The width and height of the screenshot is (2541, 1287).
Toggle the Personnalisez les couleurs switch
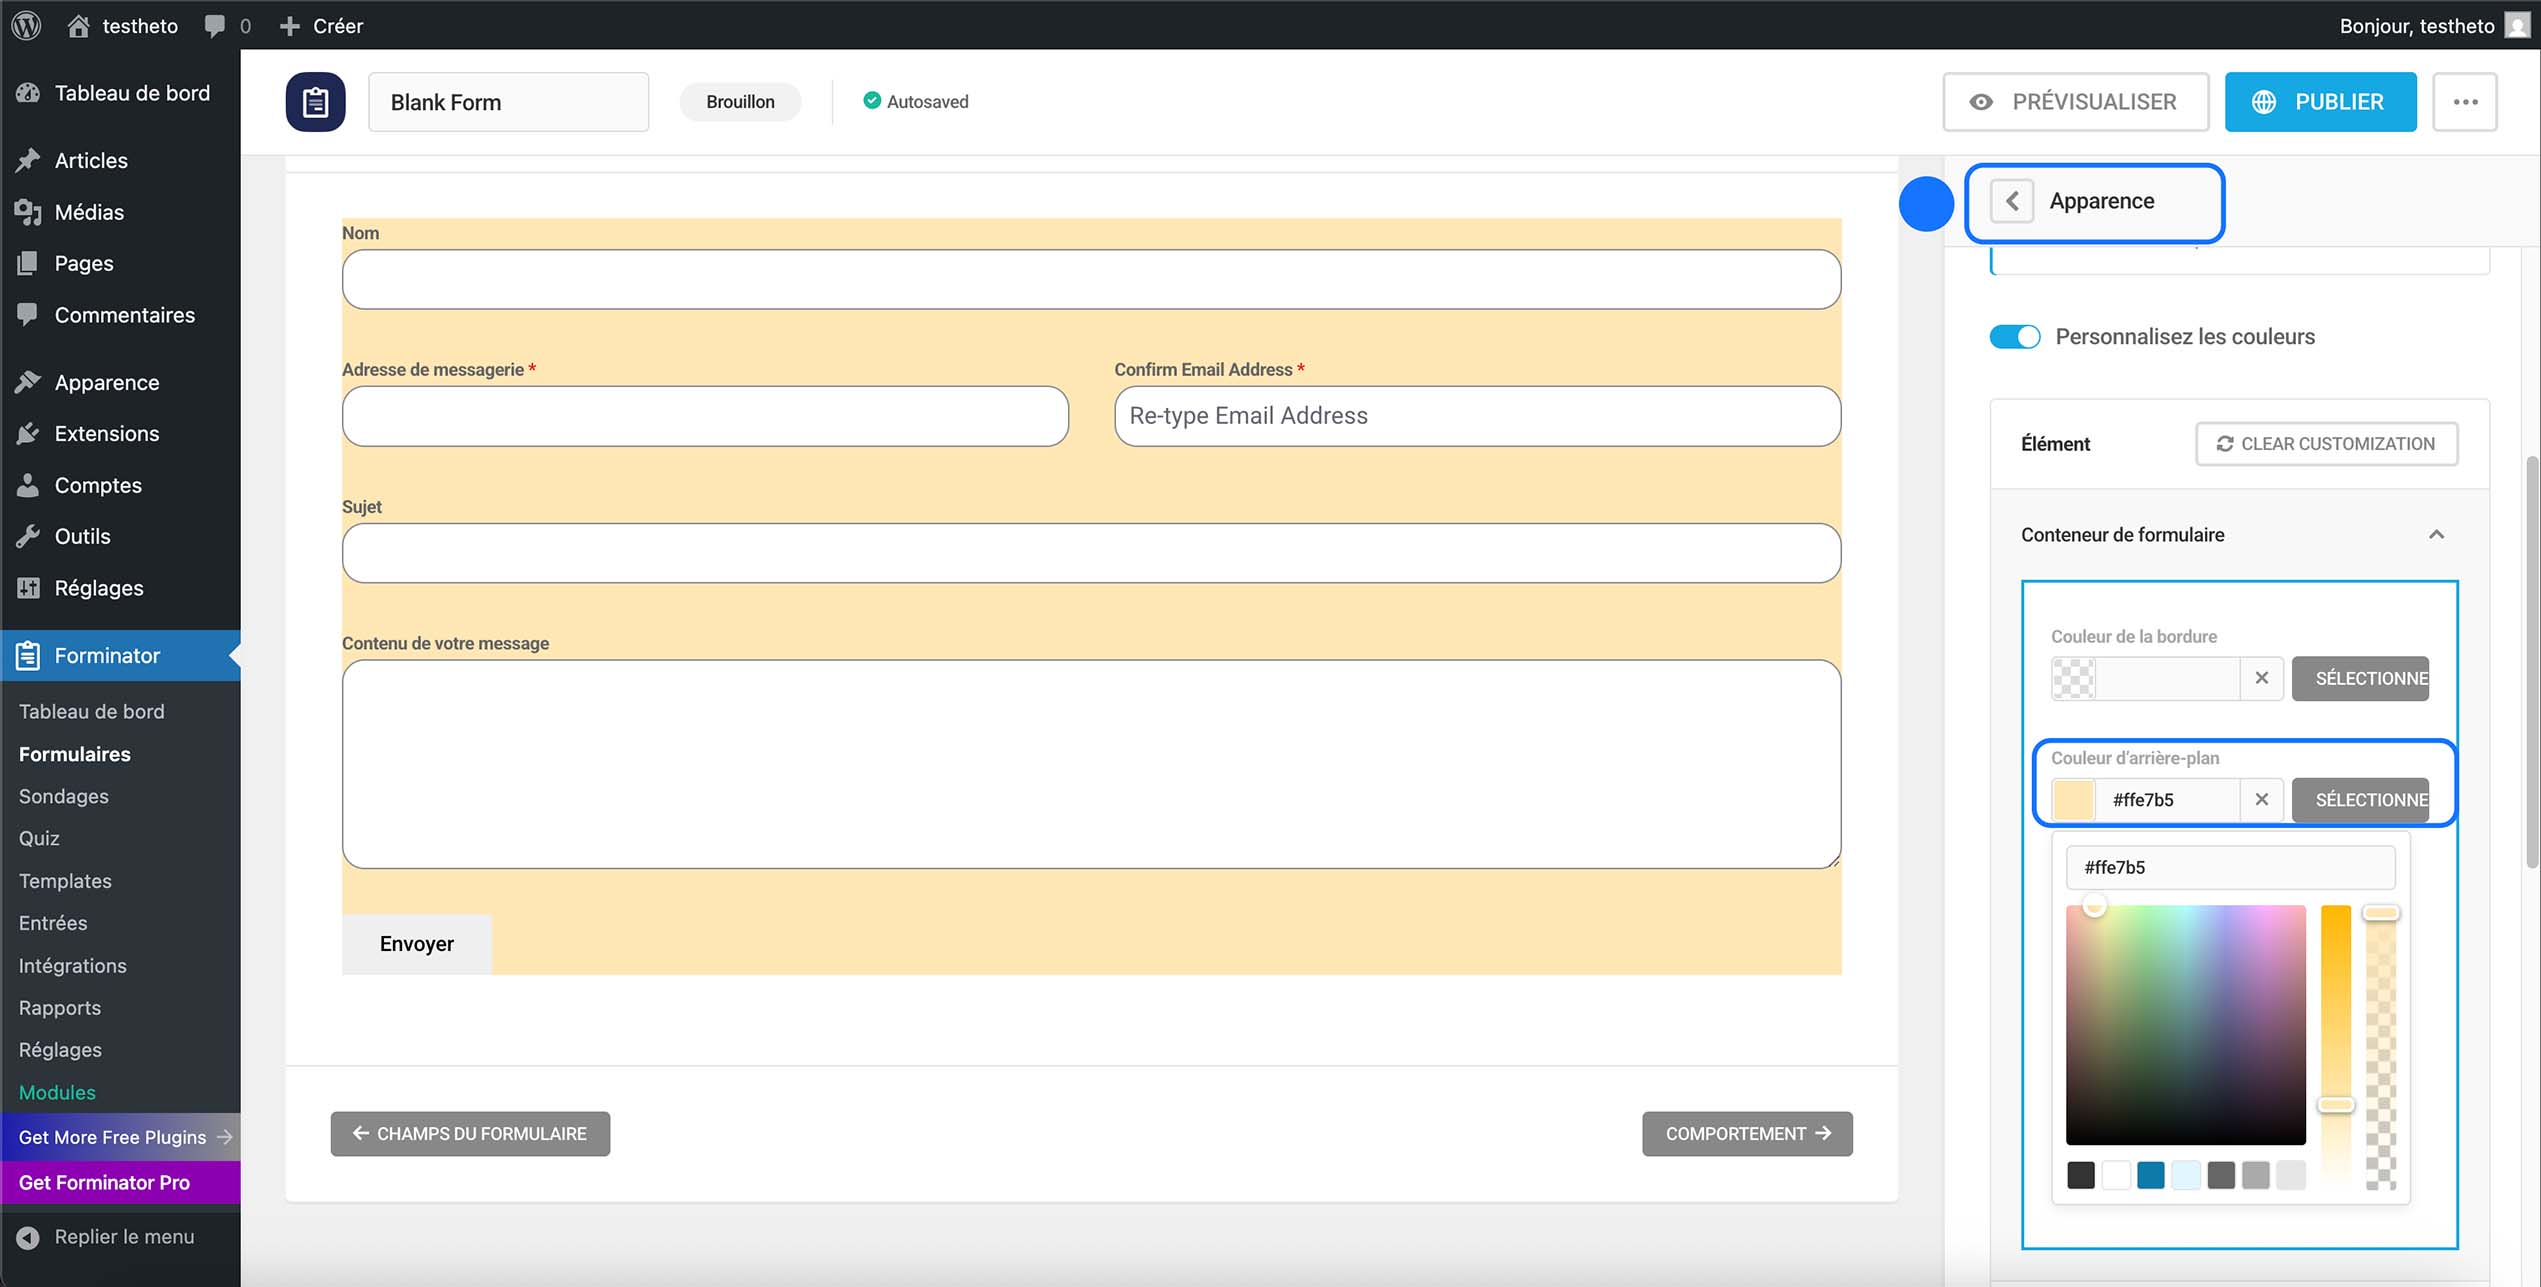(x=2014, y=337)
